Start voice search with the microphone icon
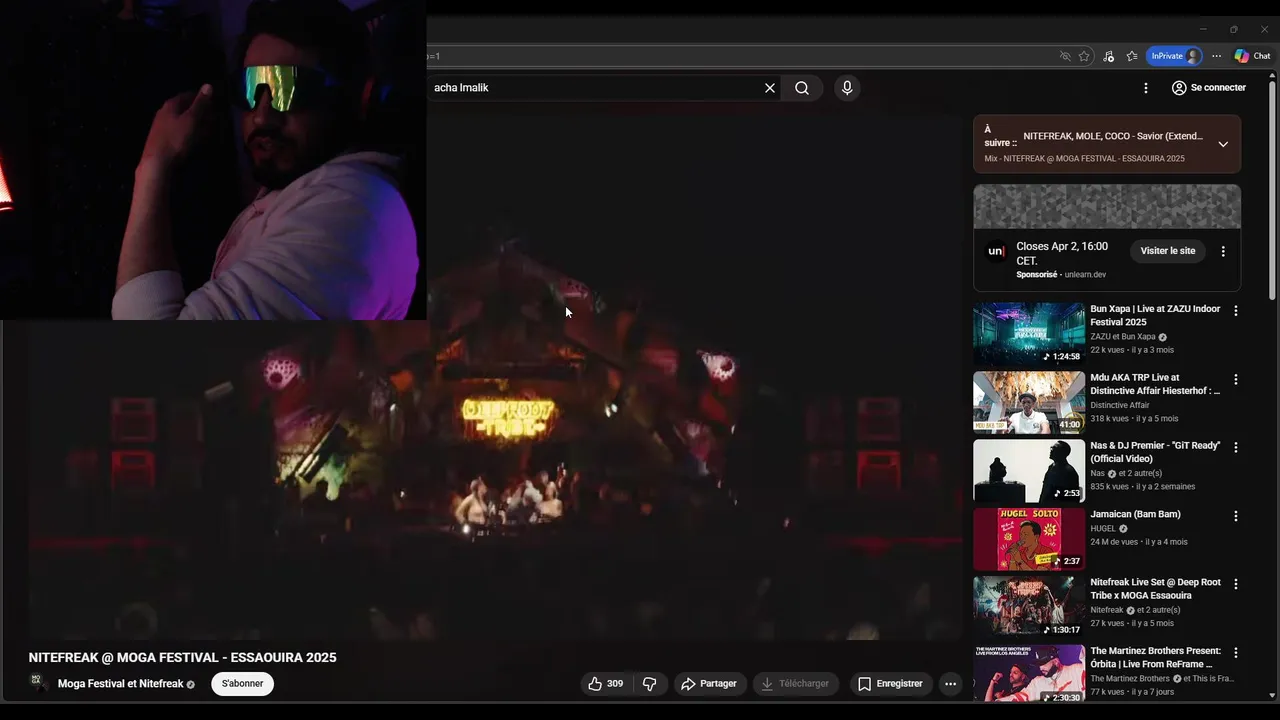Image resolution: width=1280 pixels, height=720 pixels. 847,88
